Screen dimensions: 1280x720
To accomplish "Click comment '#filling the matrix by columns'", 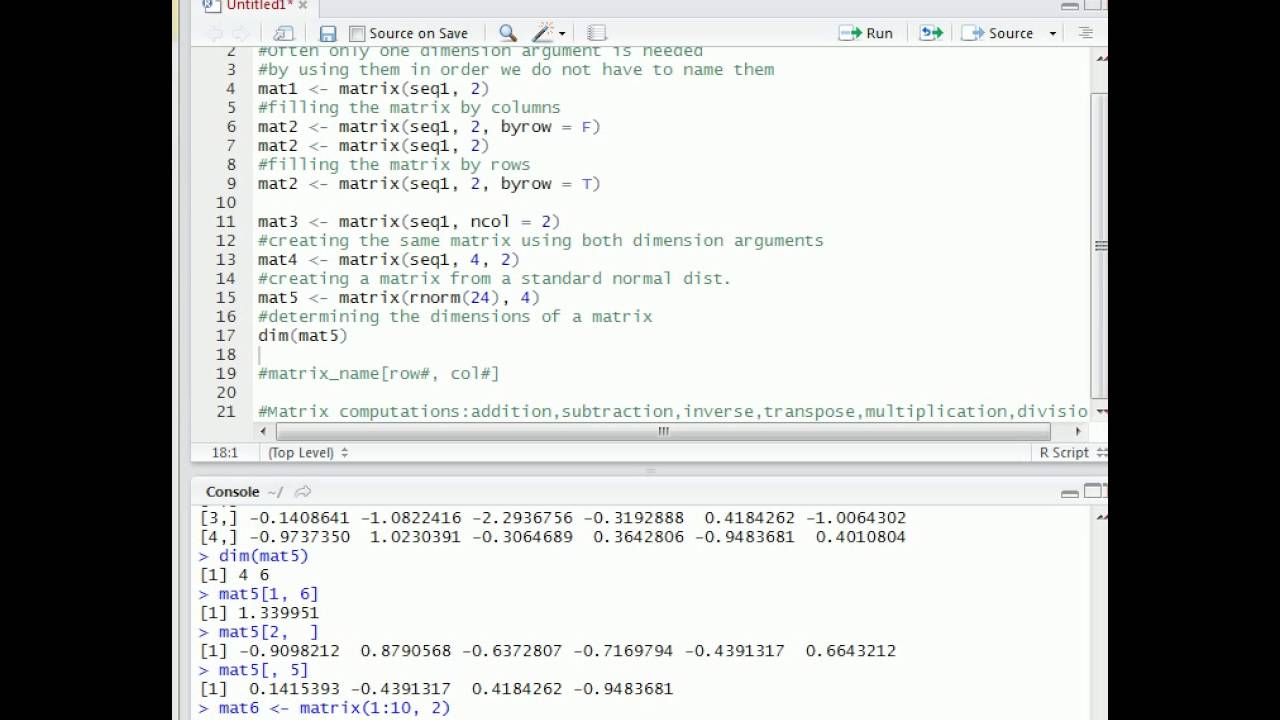I will tap(409, 107).
